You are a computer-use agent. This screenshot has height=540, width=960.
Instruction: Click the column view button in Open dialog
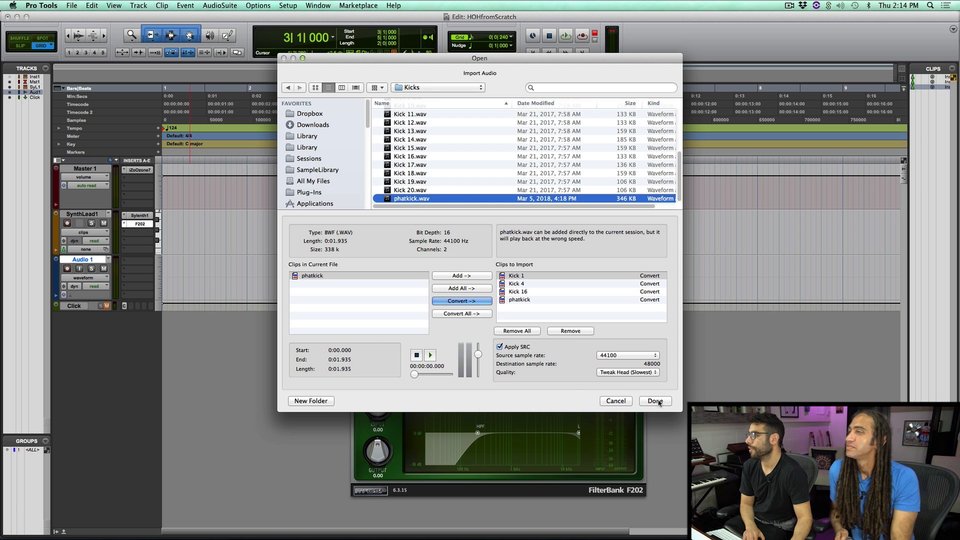tap(342, 88)
